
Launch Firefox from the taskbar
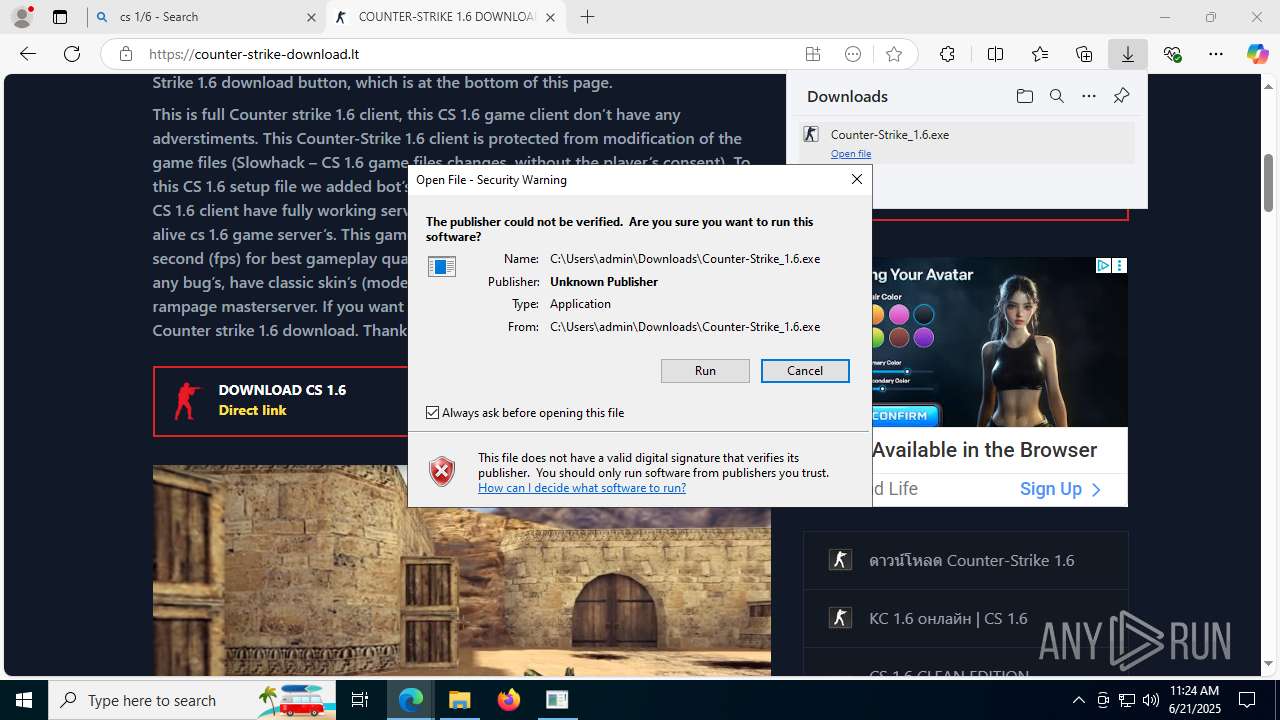[508, 700]
